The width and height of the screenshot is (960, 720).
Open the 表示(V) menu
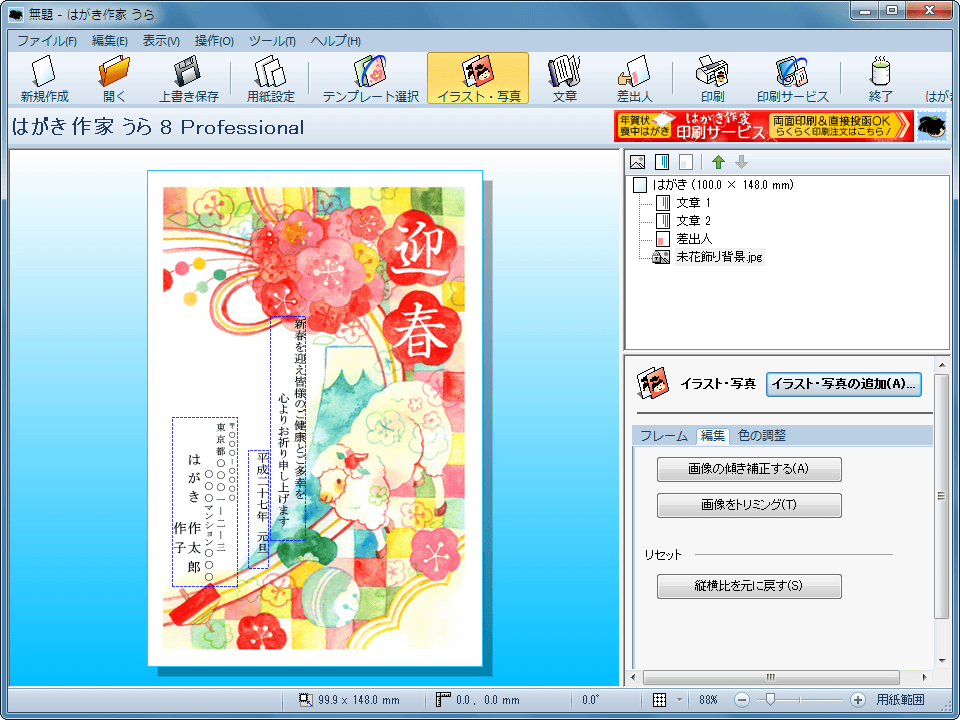click(161, 41)
